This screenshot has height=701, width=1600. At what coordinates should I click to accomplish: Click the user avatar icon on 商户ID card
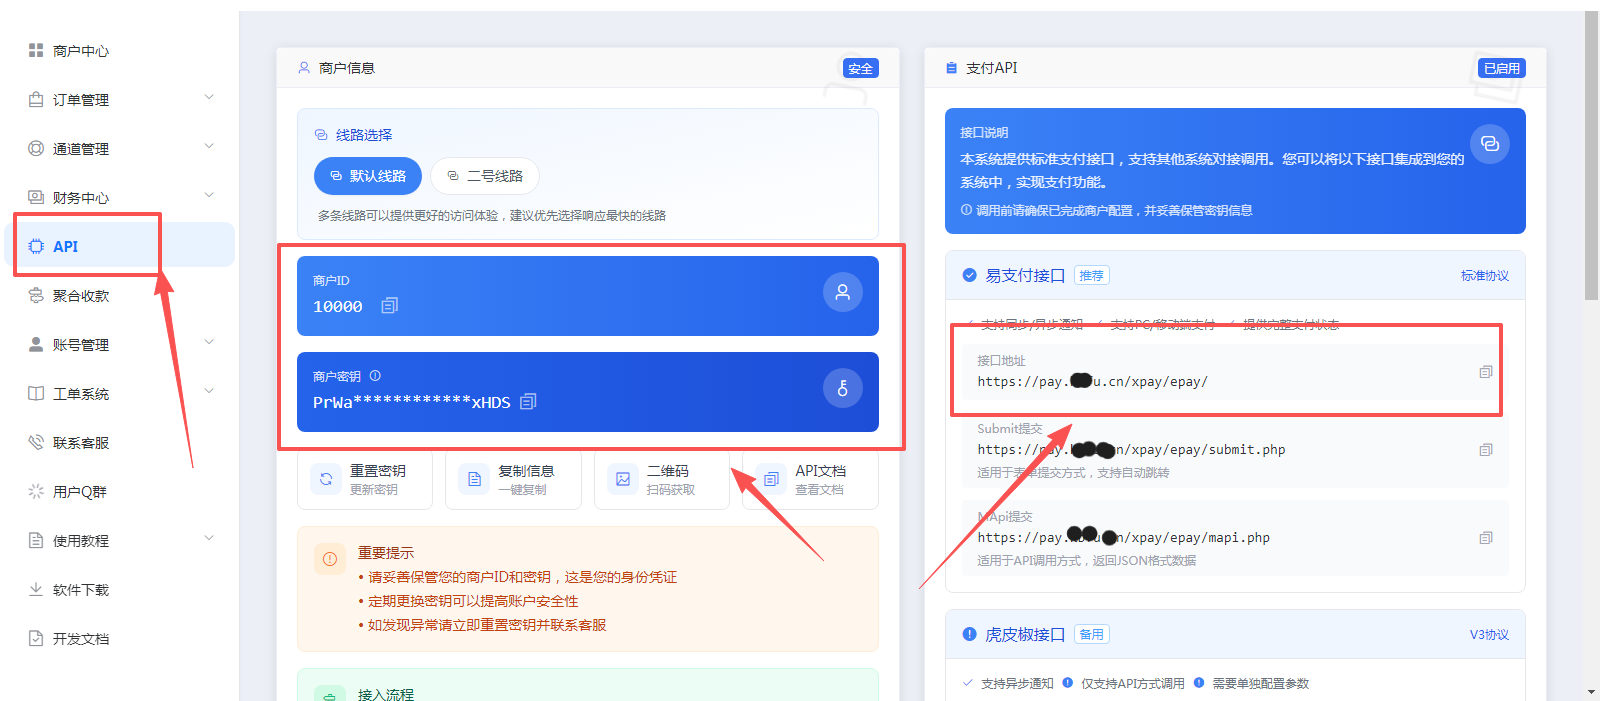click(x=843, y=292)
